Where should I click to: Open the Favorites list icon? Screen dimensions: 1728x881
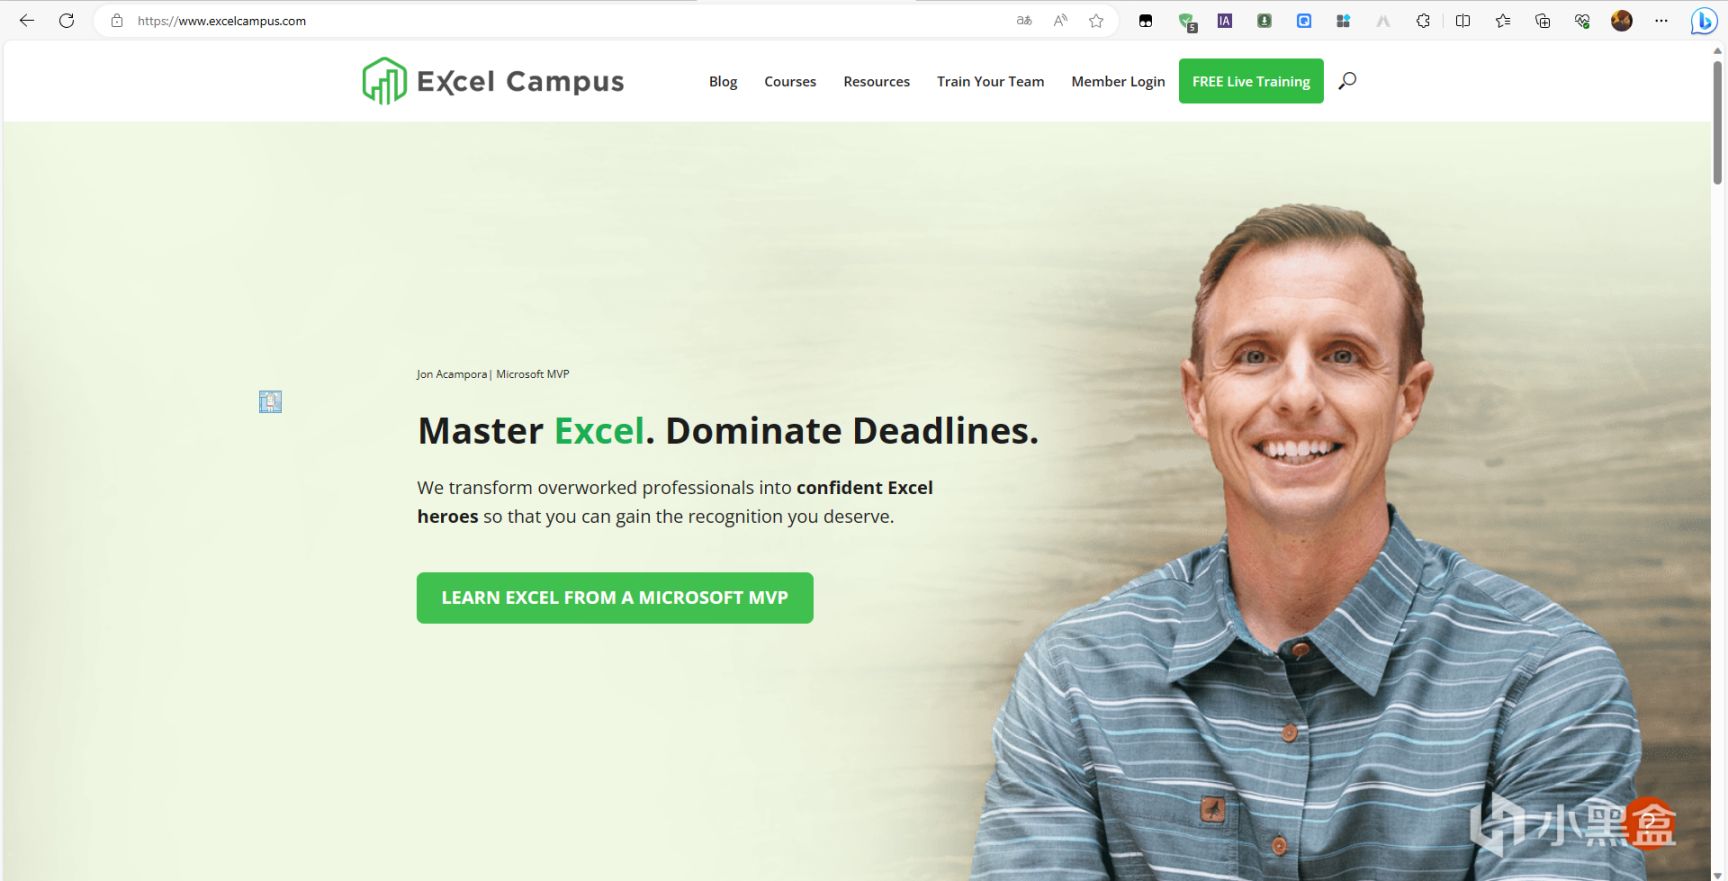pos(1503,20)
